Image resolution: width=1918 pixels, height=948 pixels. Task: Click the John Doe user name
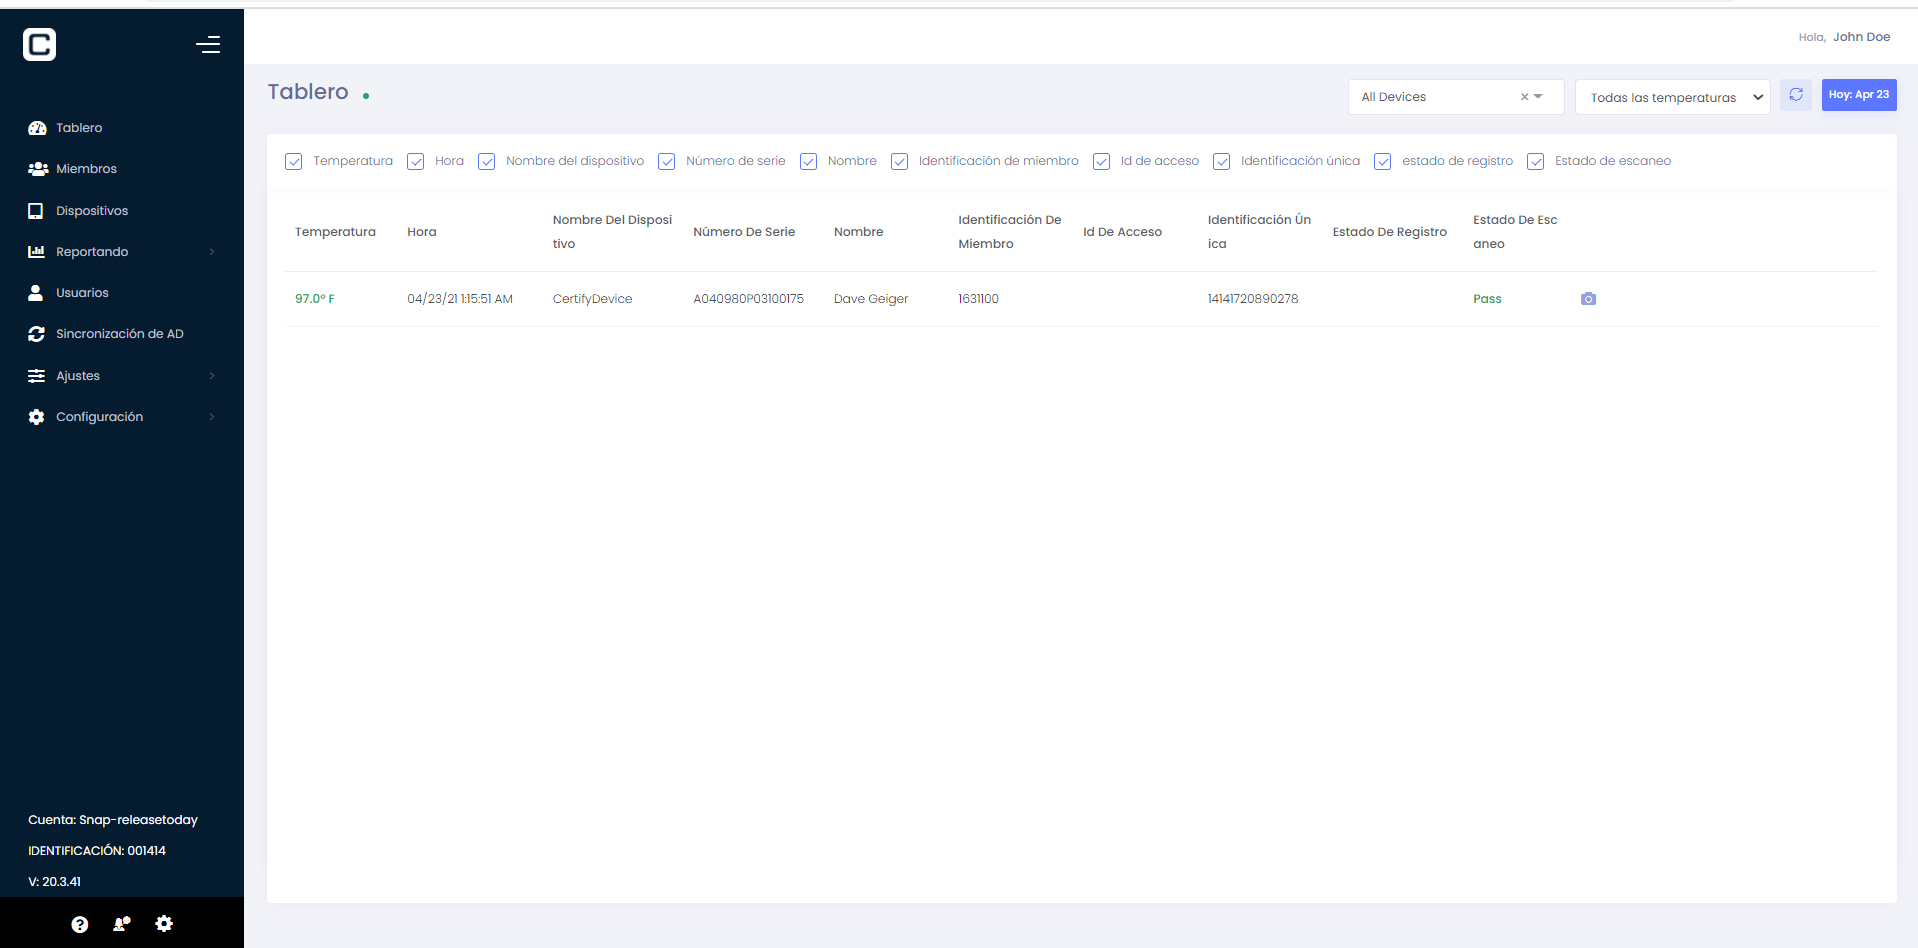click(x=1861, y=37)
